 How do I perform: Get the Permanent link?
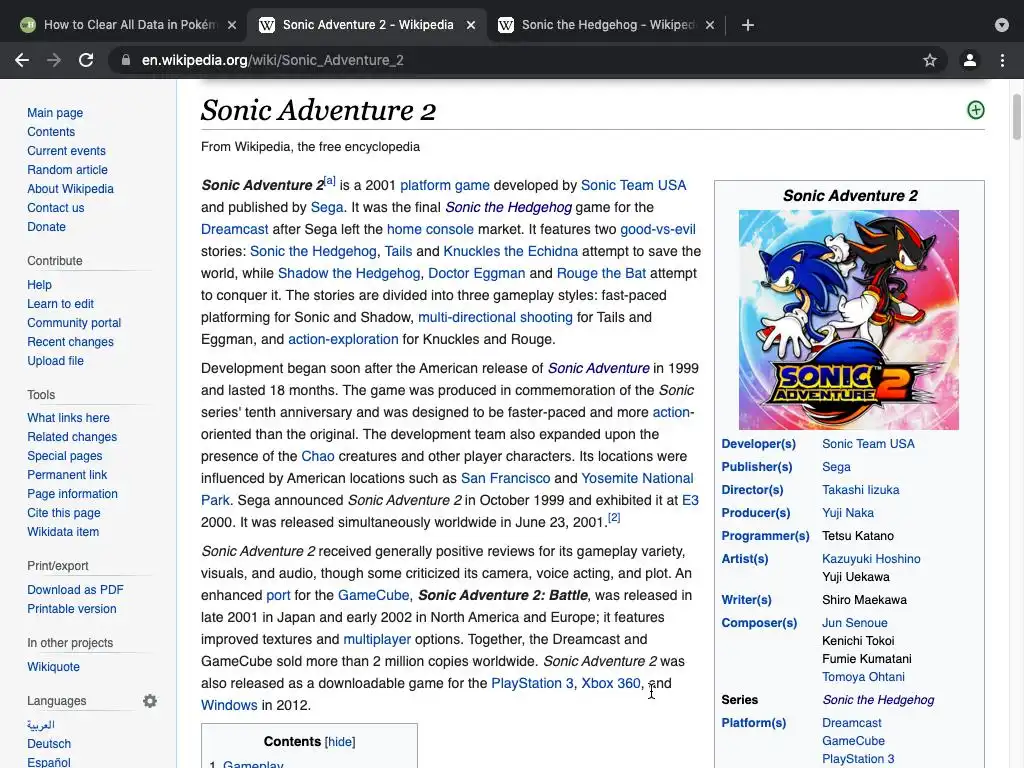(x=67, y=474)
